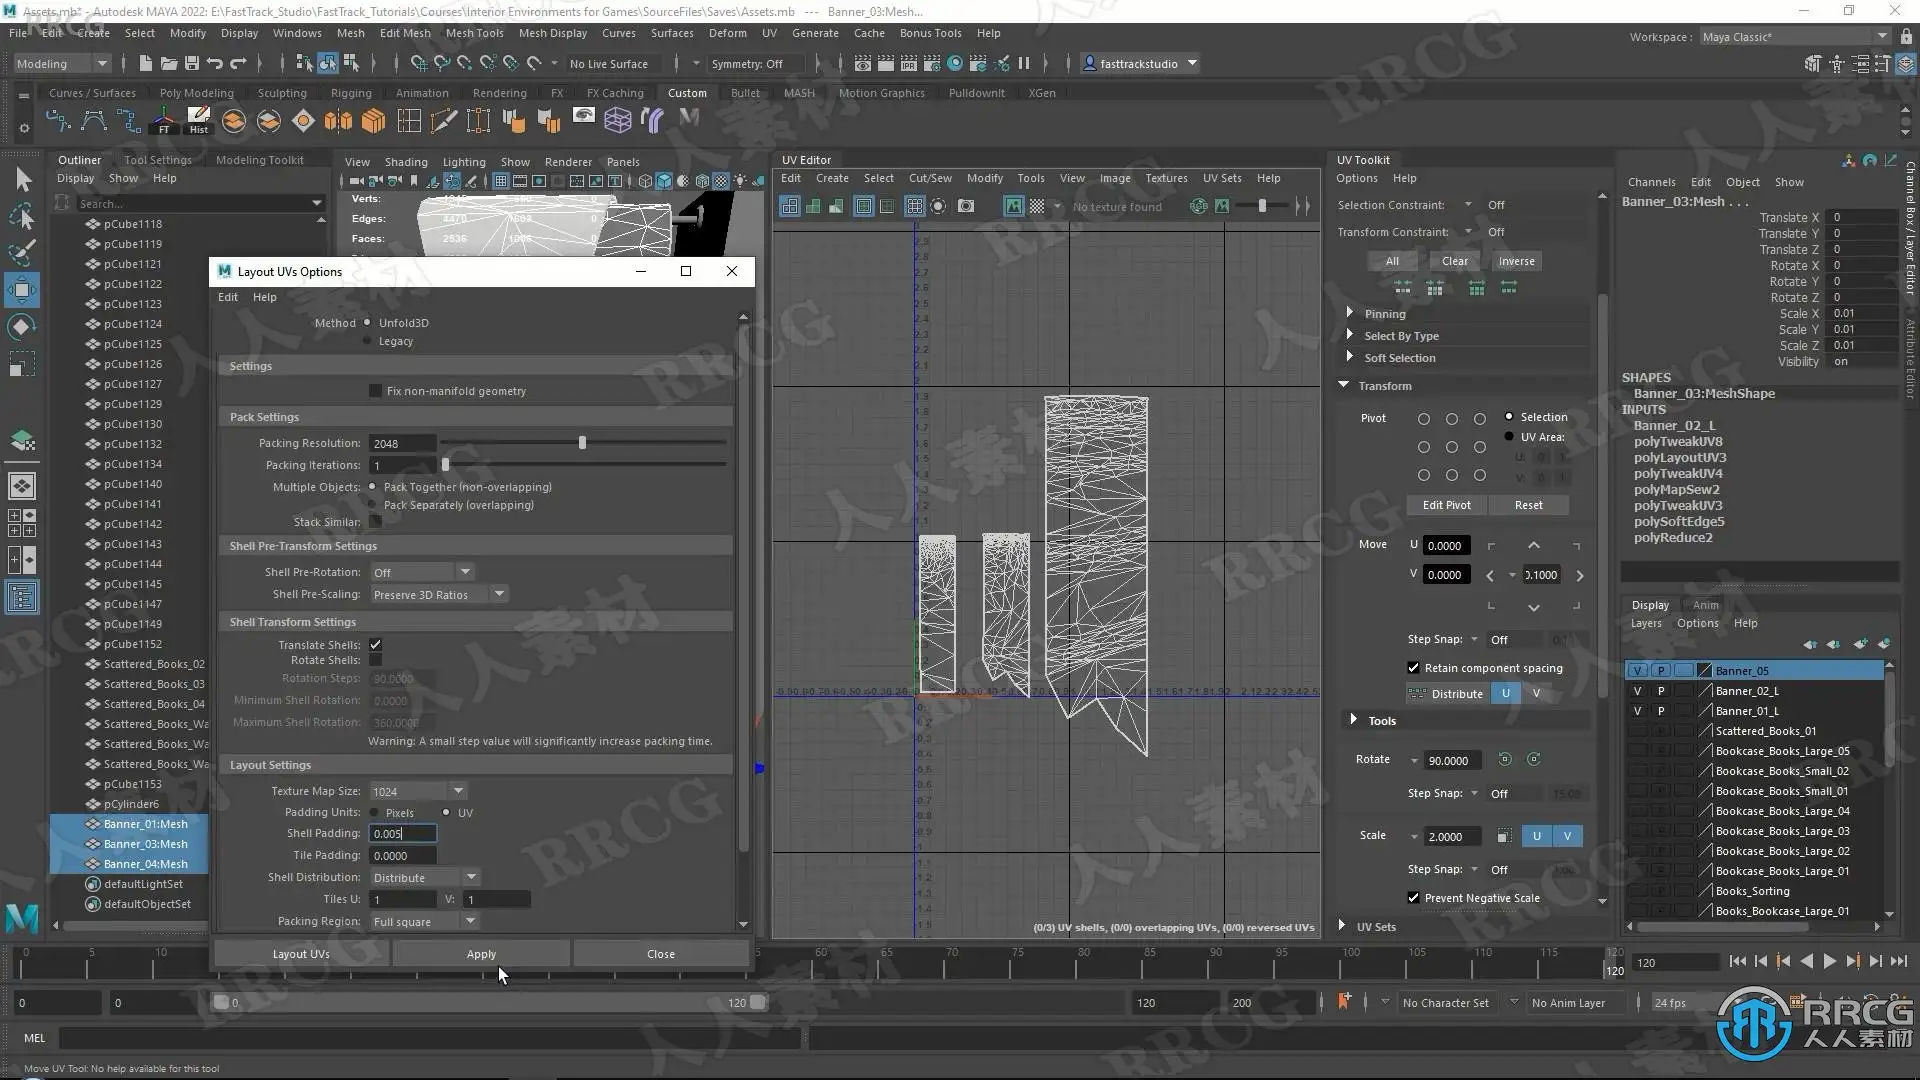Toggle the UV Editor grid icon
Screen dimensions: 1920x1080
coord(914,206)
